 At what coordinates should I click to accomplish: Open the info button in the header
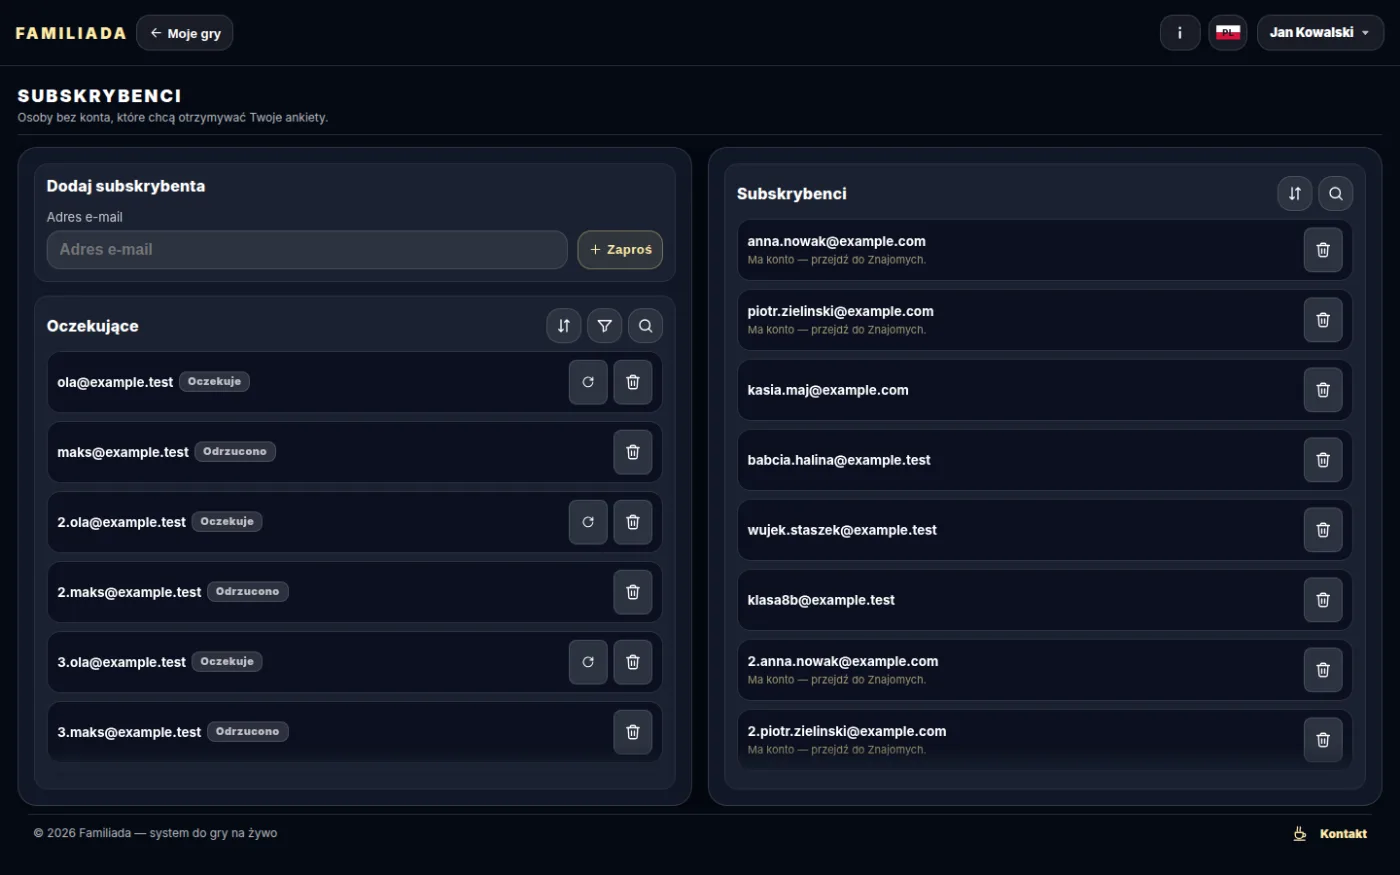click(x=1180, y=33)
